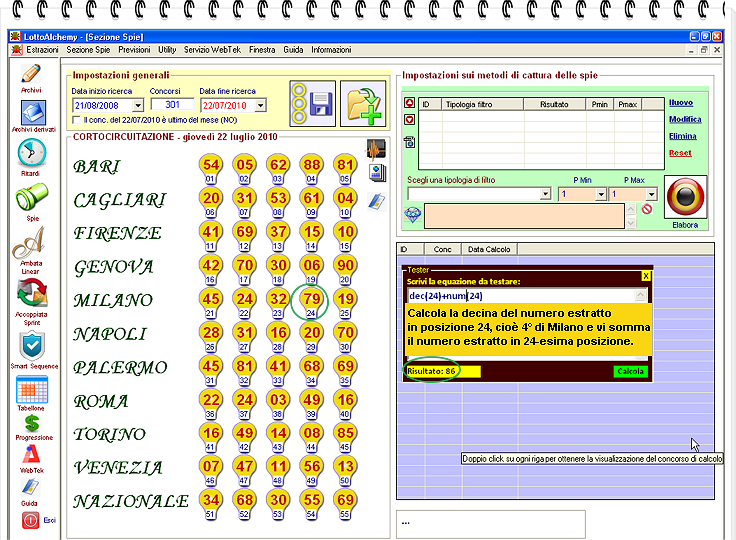Screen dimensions: 736x540
Task: Click the Tipologia filtro column header
Action: click(483, 104)
